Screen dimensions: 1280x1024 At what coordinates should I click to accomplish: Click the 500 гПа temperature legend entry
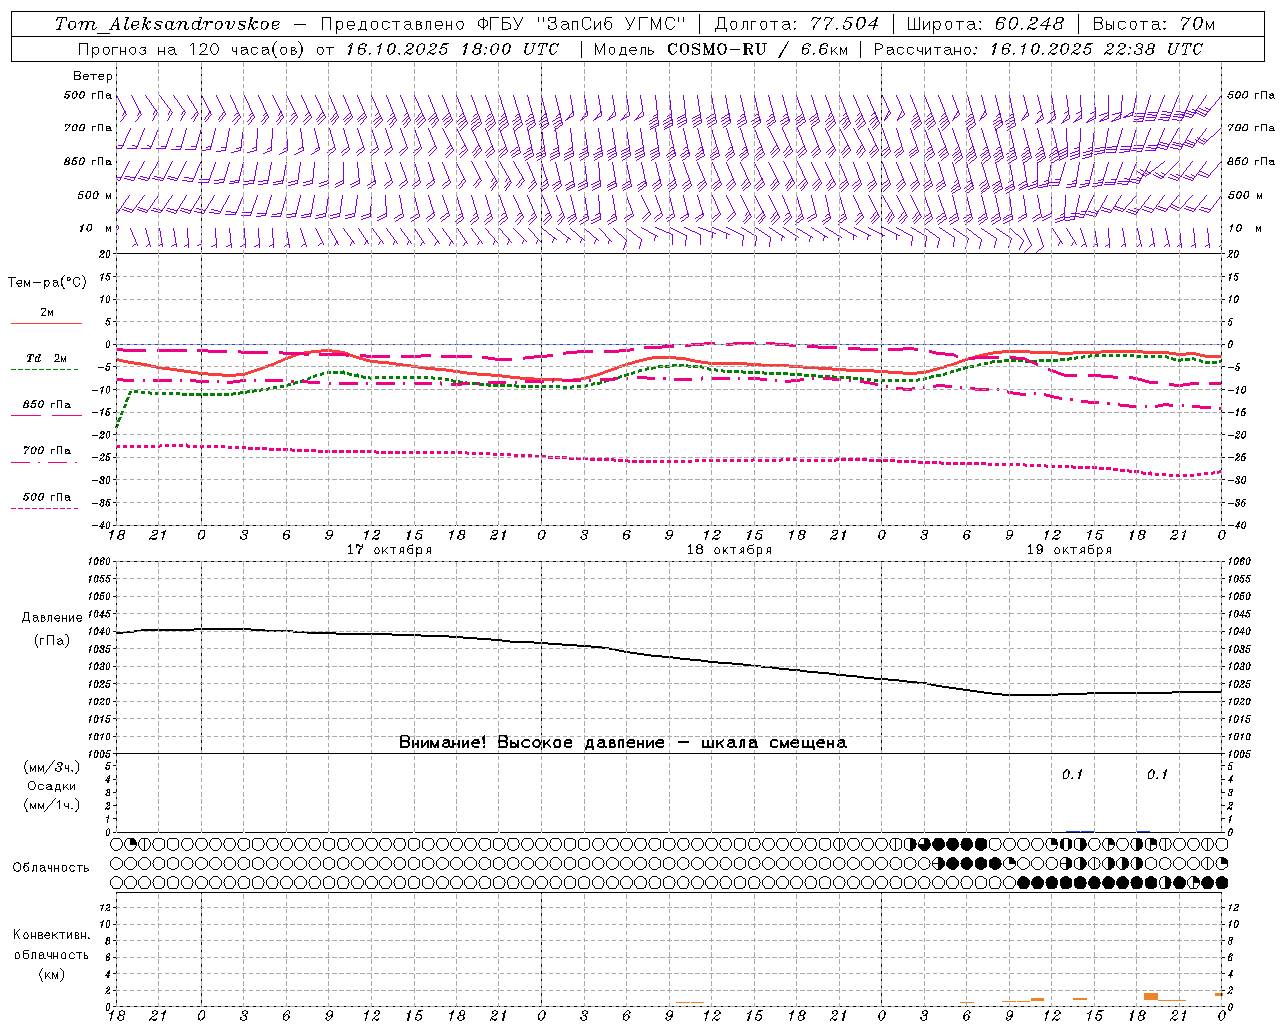47,497
